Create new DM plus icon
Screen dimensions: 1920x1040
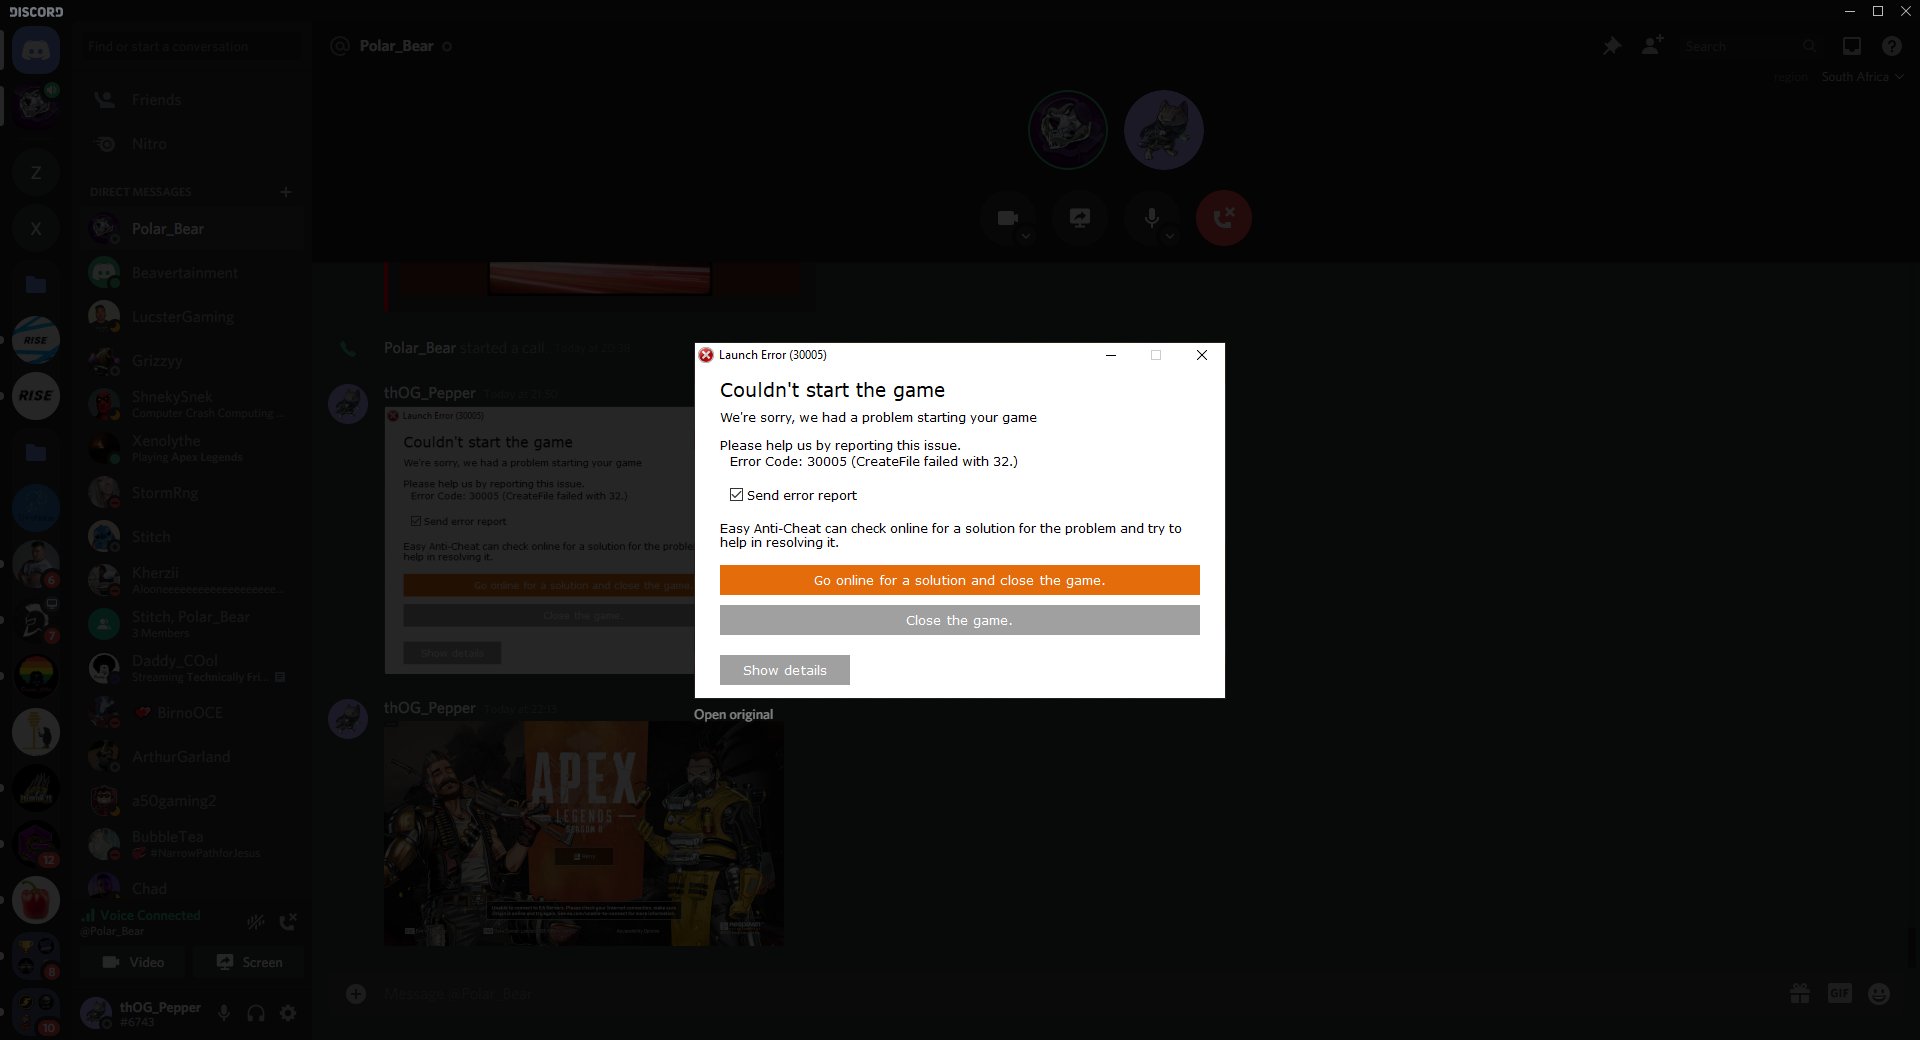[x=286, y=191]
